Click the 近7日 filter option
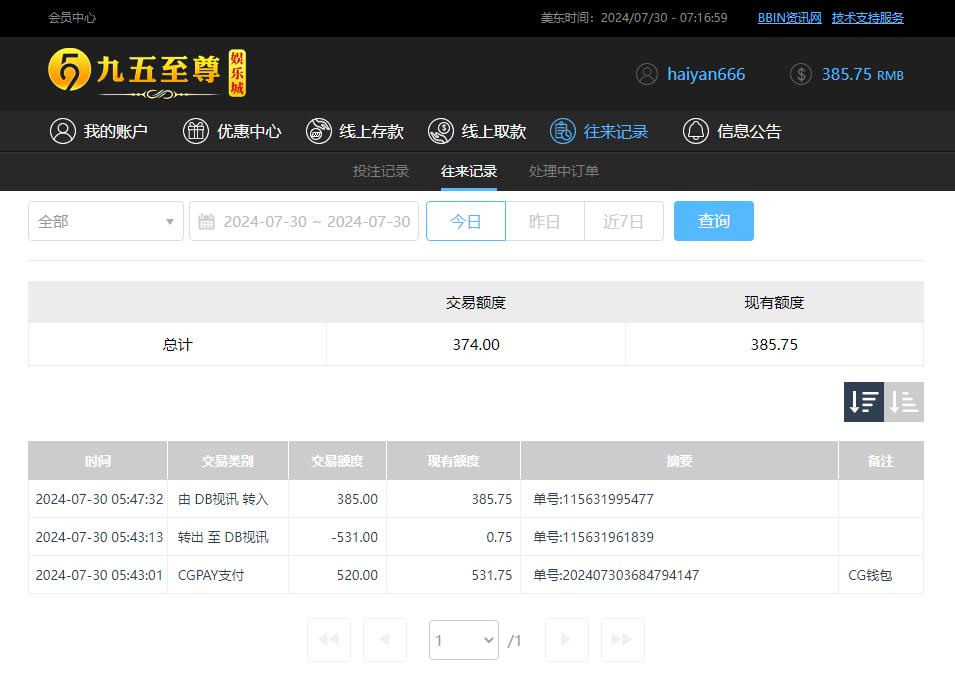Image resolution: width=955 pixels, height=675 pixels. point(623,221)
